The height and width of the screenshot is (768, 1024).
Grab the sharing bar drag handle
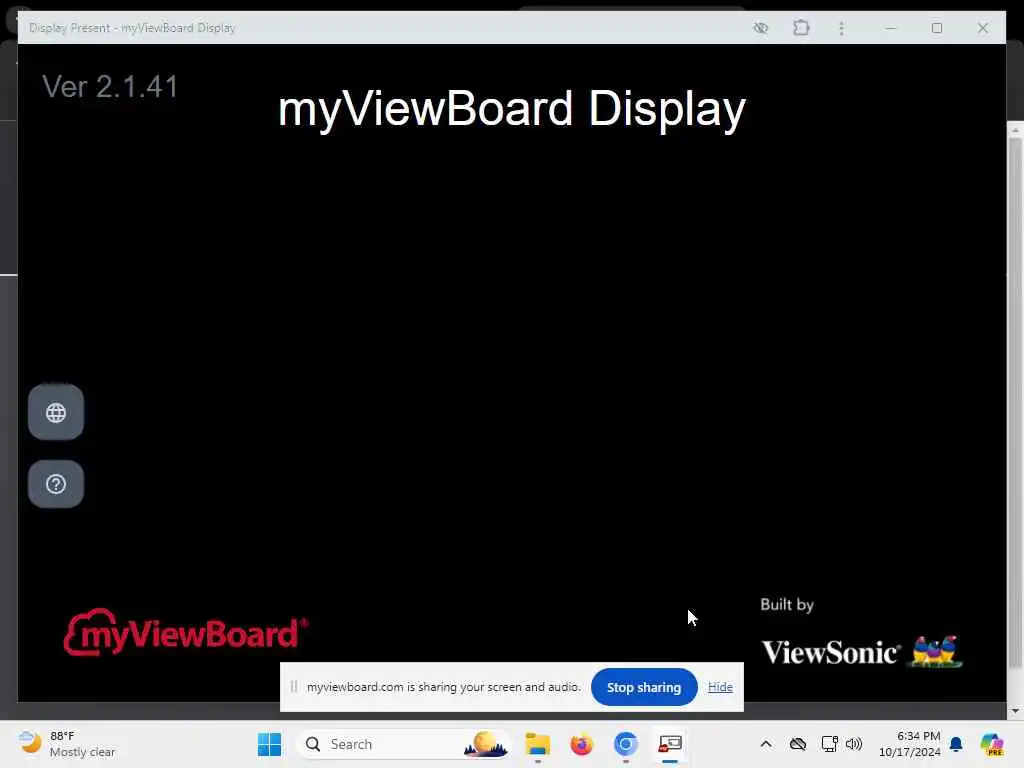coord(294,686)
